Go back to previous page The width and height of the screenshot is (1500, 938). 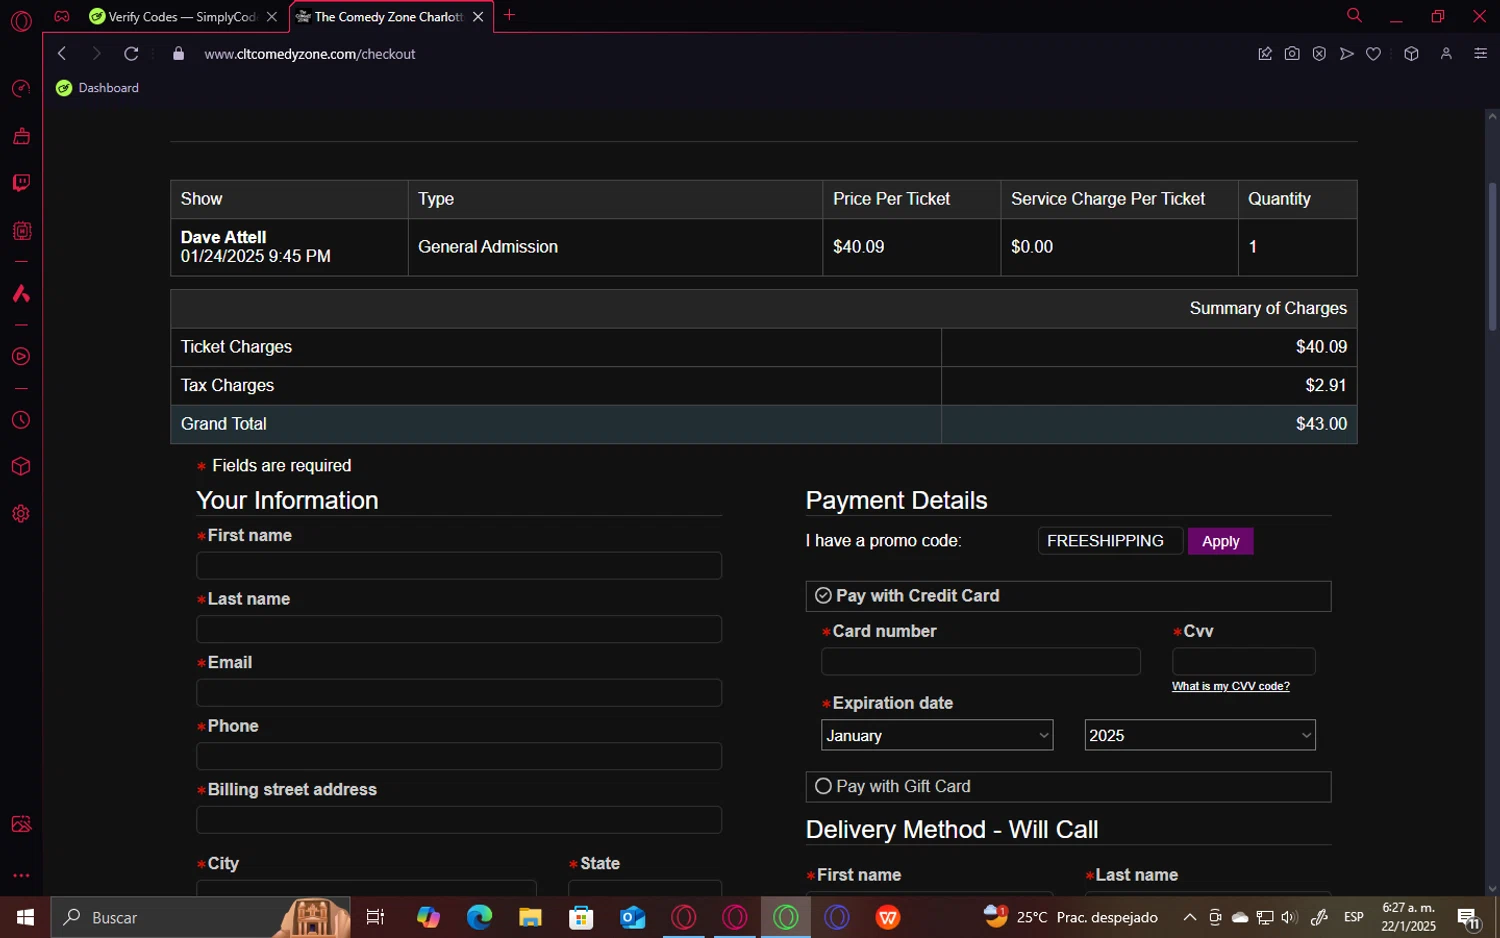point(62,54)
